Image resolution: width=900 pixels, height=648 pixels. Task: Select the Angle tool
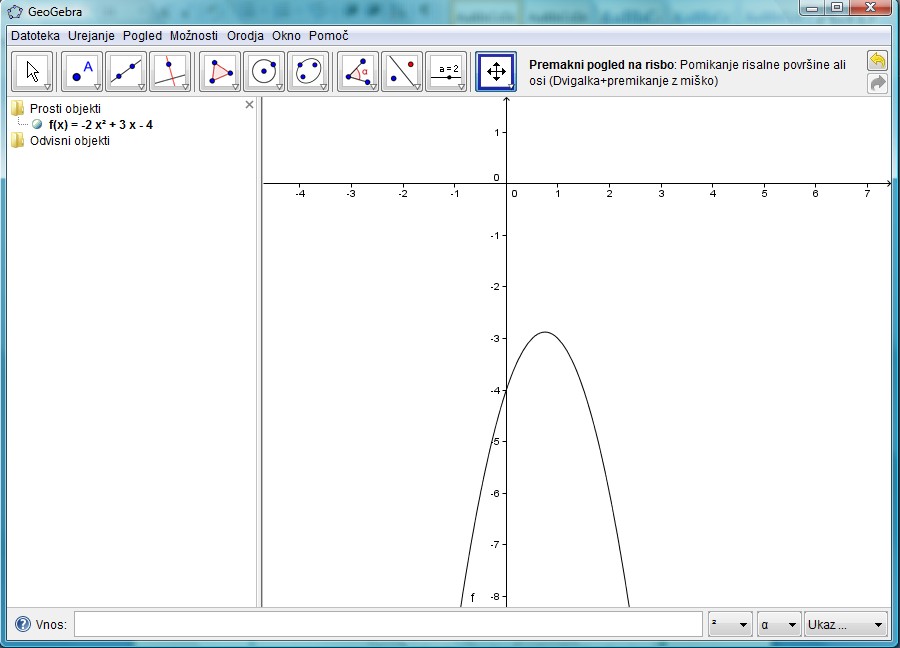coord(358,72)
